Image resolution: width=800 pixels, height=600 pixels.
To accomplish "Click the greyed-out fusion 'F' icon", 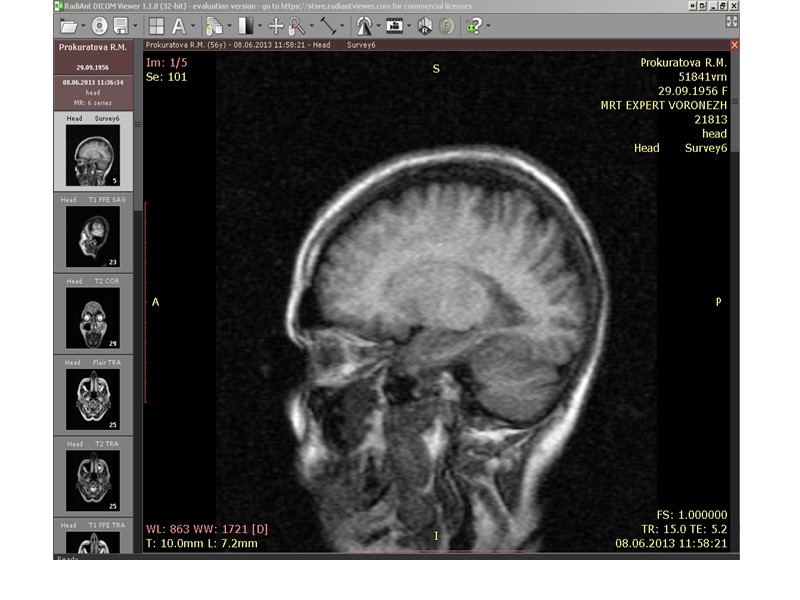I will pos(446,26).
